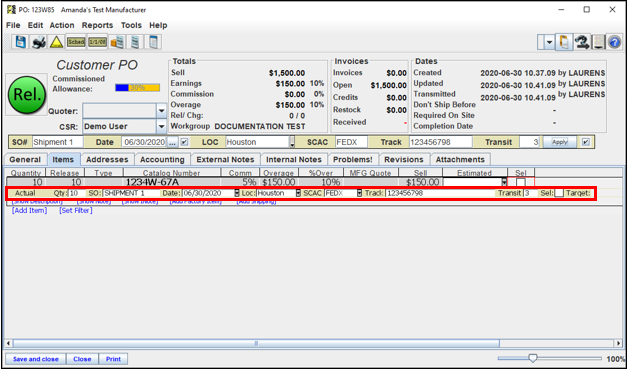The height and width of the screenshot is (372, 630).
Task: Click the zoom slider handle at bottom right
Action: pyautogui.click(x=533, y=358)
